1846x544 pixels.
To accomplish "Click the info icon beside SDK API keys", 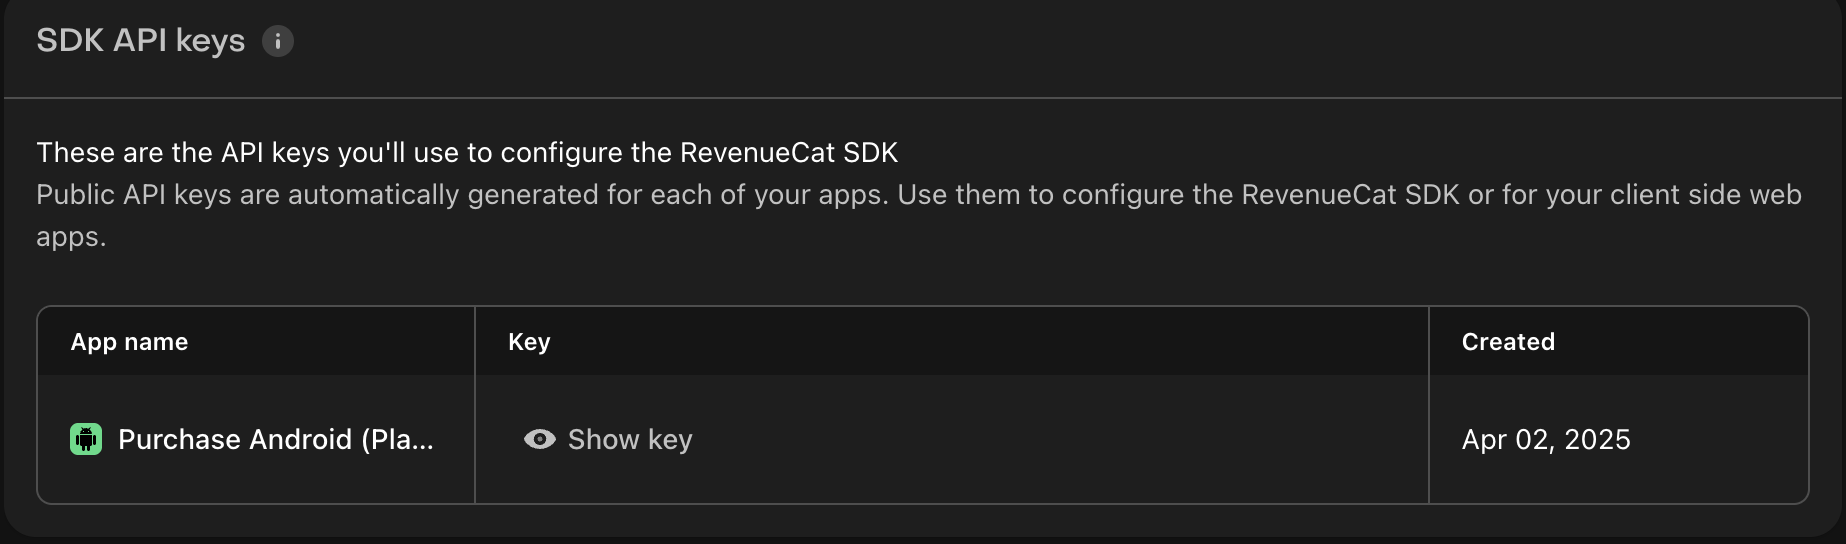I will coord(278,41).
